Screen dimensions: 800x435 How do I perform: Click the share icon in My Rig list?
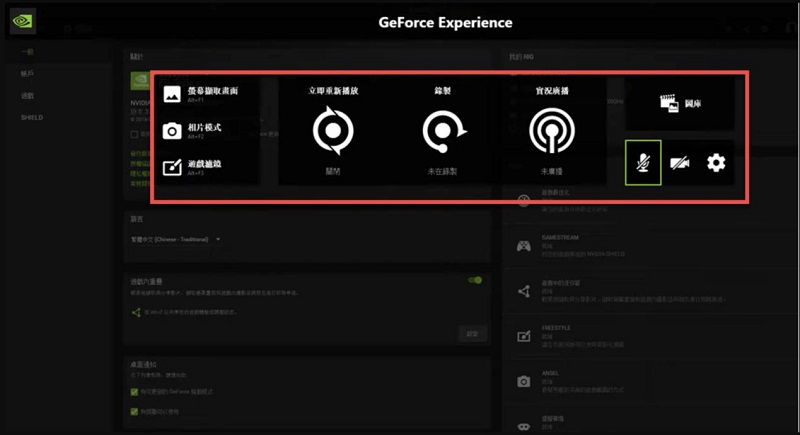[x=523, y=291]
